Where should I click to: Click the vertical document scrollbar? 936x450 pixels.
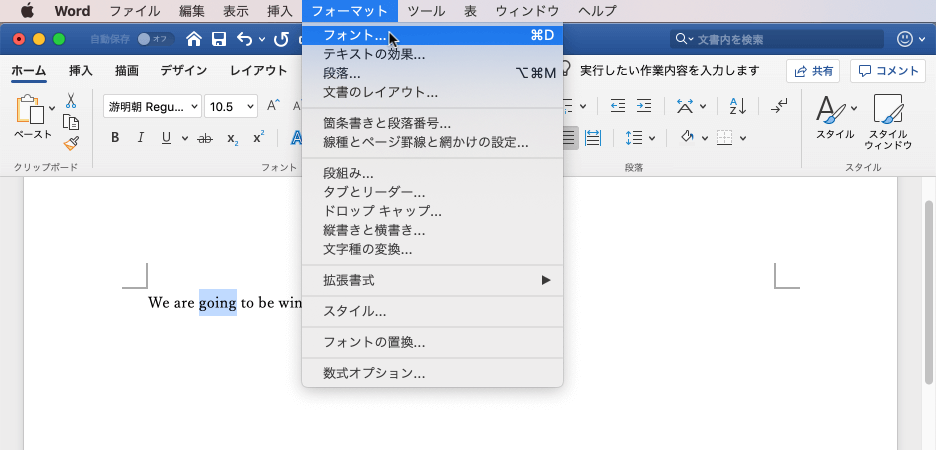928,292
